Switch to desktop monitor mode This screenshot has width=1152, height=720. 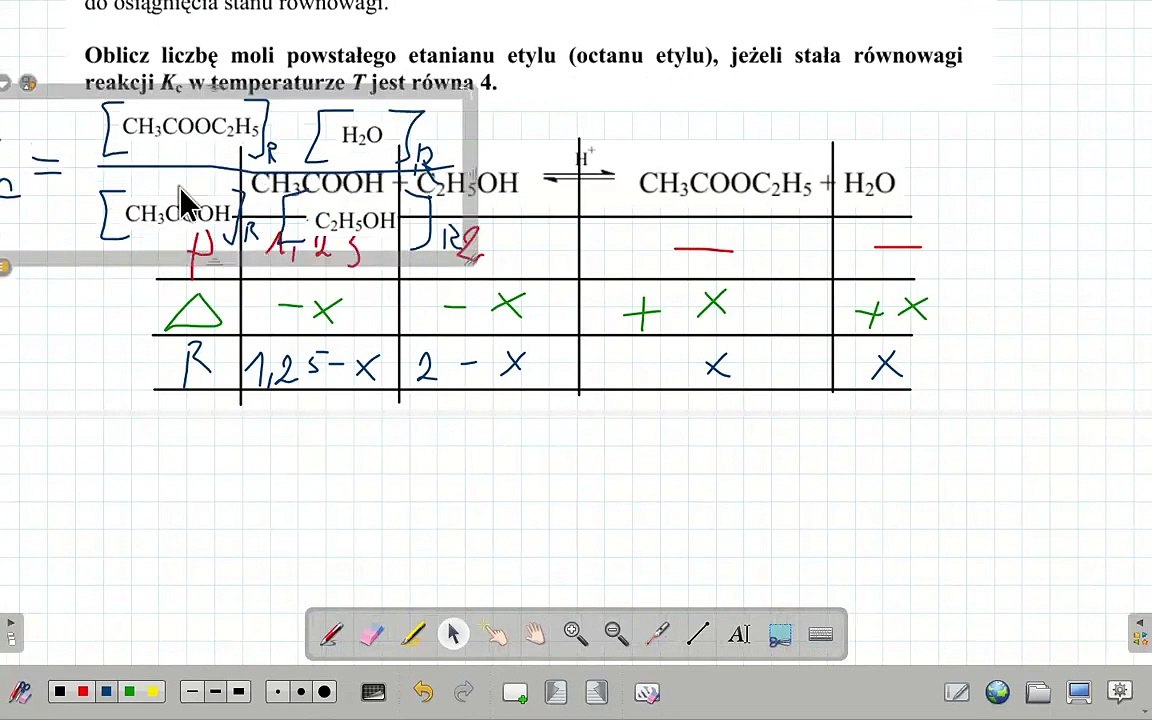pos(1079,692)
